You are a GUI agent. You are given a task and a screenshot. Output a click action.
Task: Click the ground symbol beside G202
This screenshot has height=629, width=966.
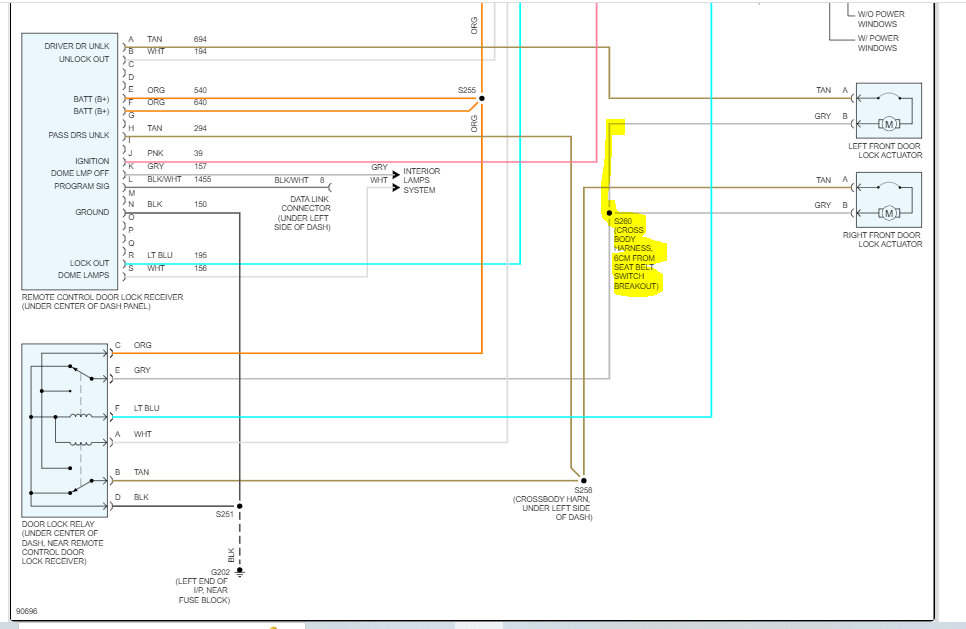pyautogui.click(x=240, y=572)
